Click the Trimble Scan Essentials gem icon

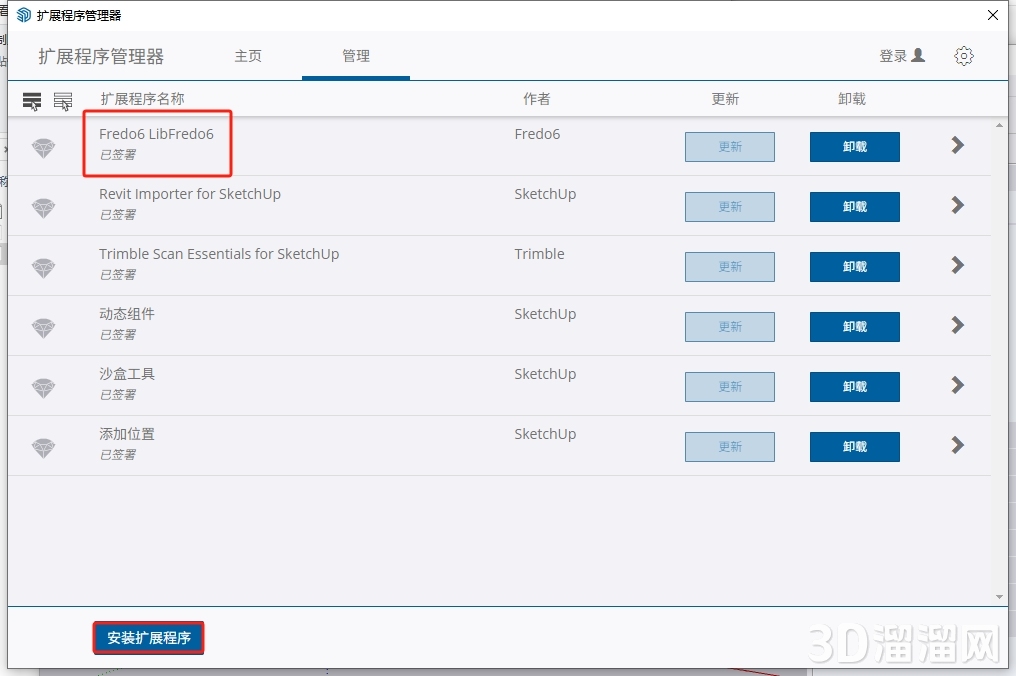[43, 268]
